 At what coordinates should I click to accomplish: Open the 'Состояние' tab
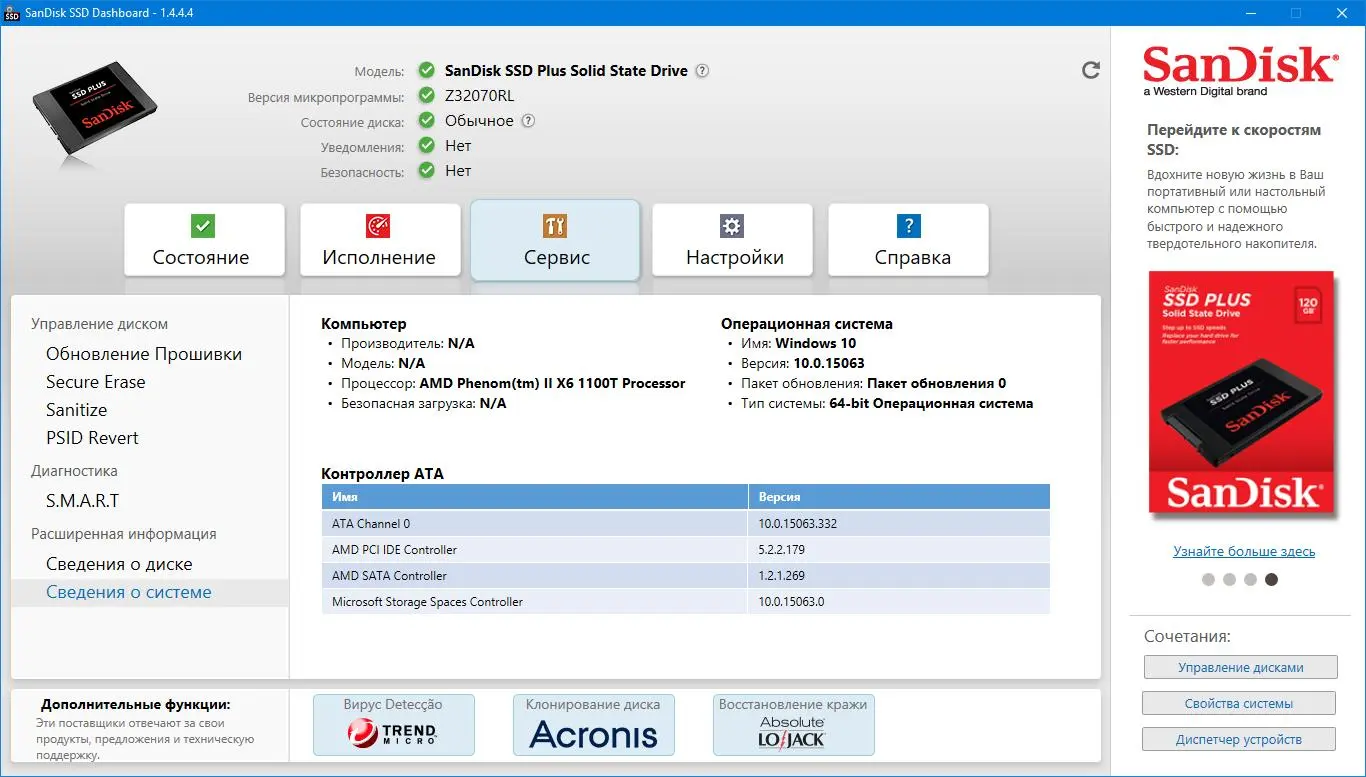pyautogui.click(x=204, y=240)
